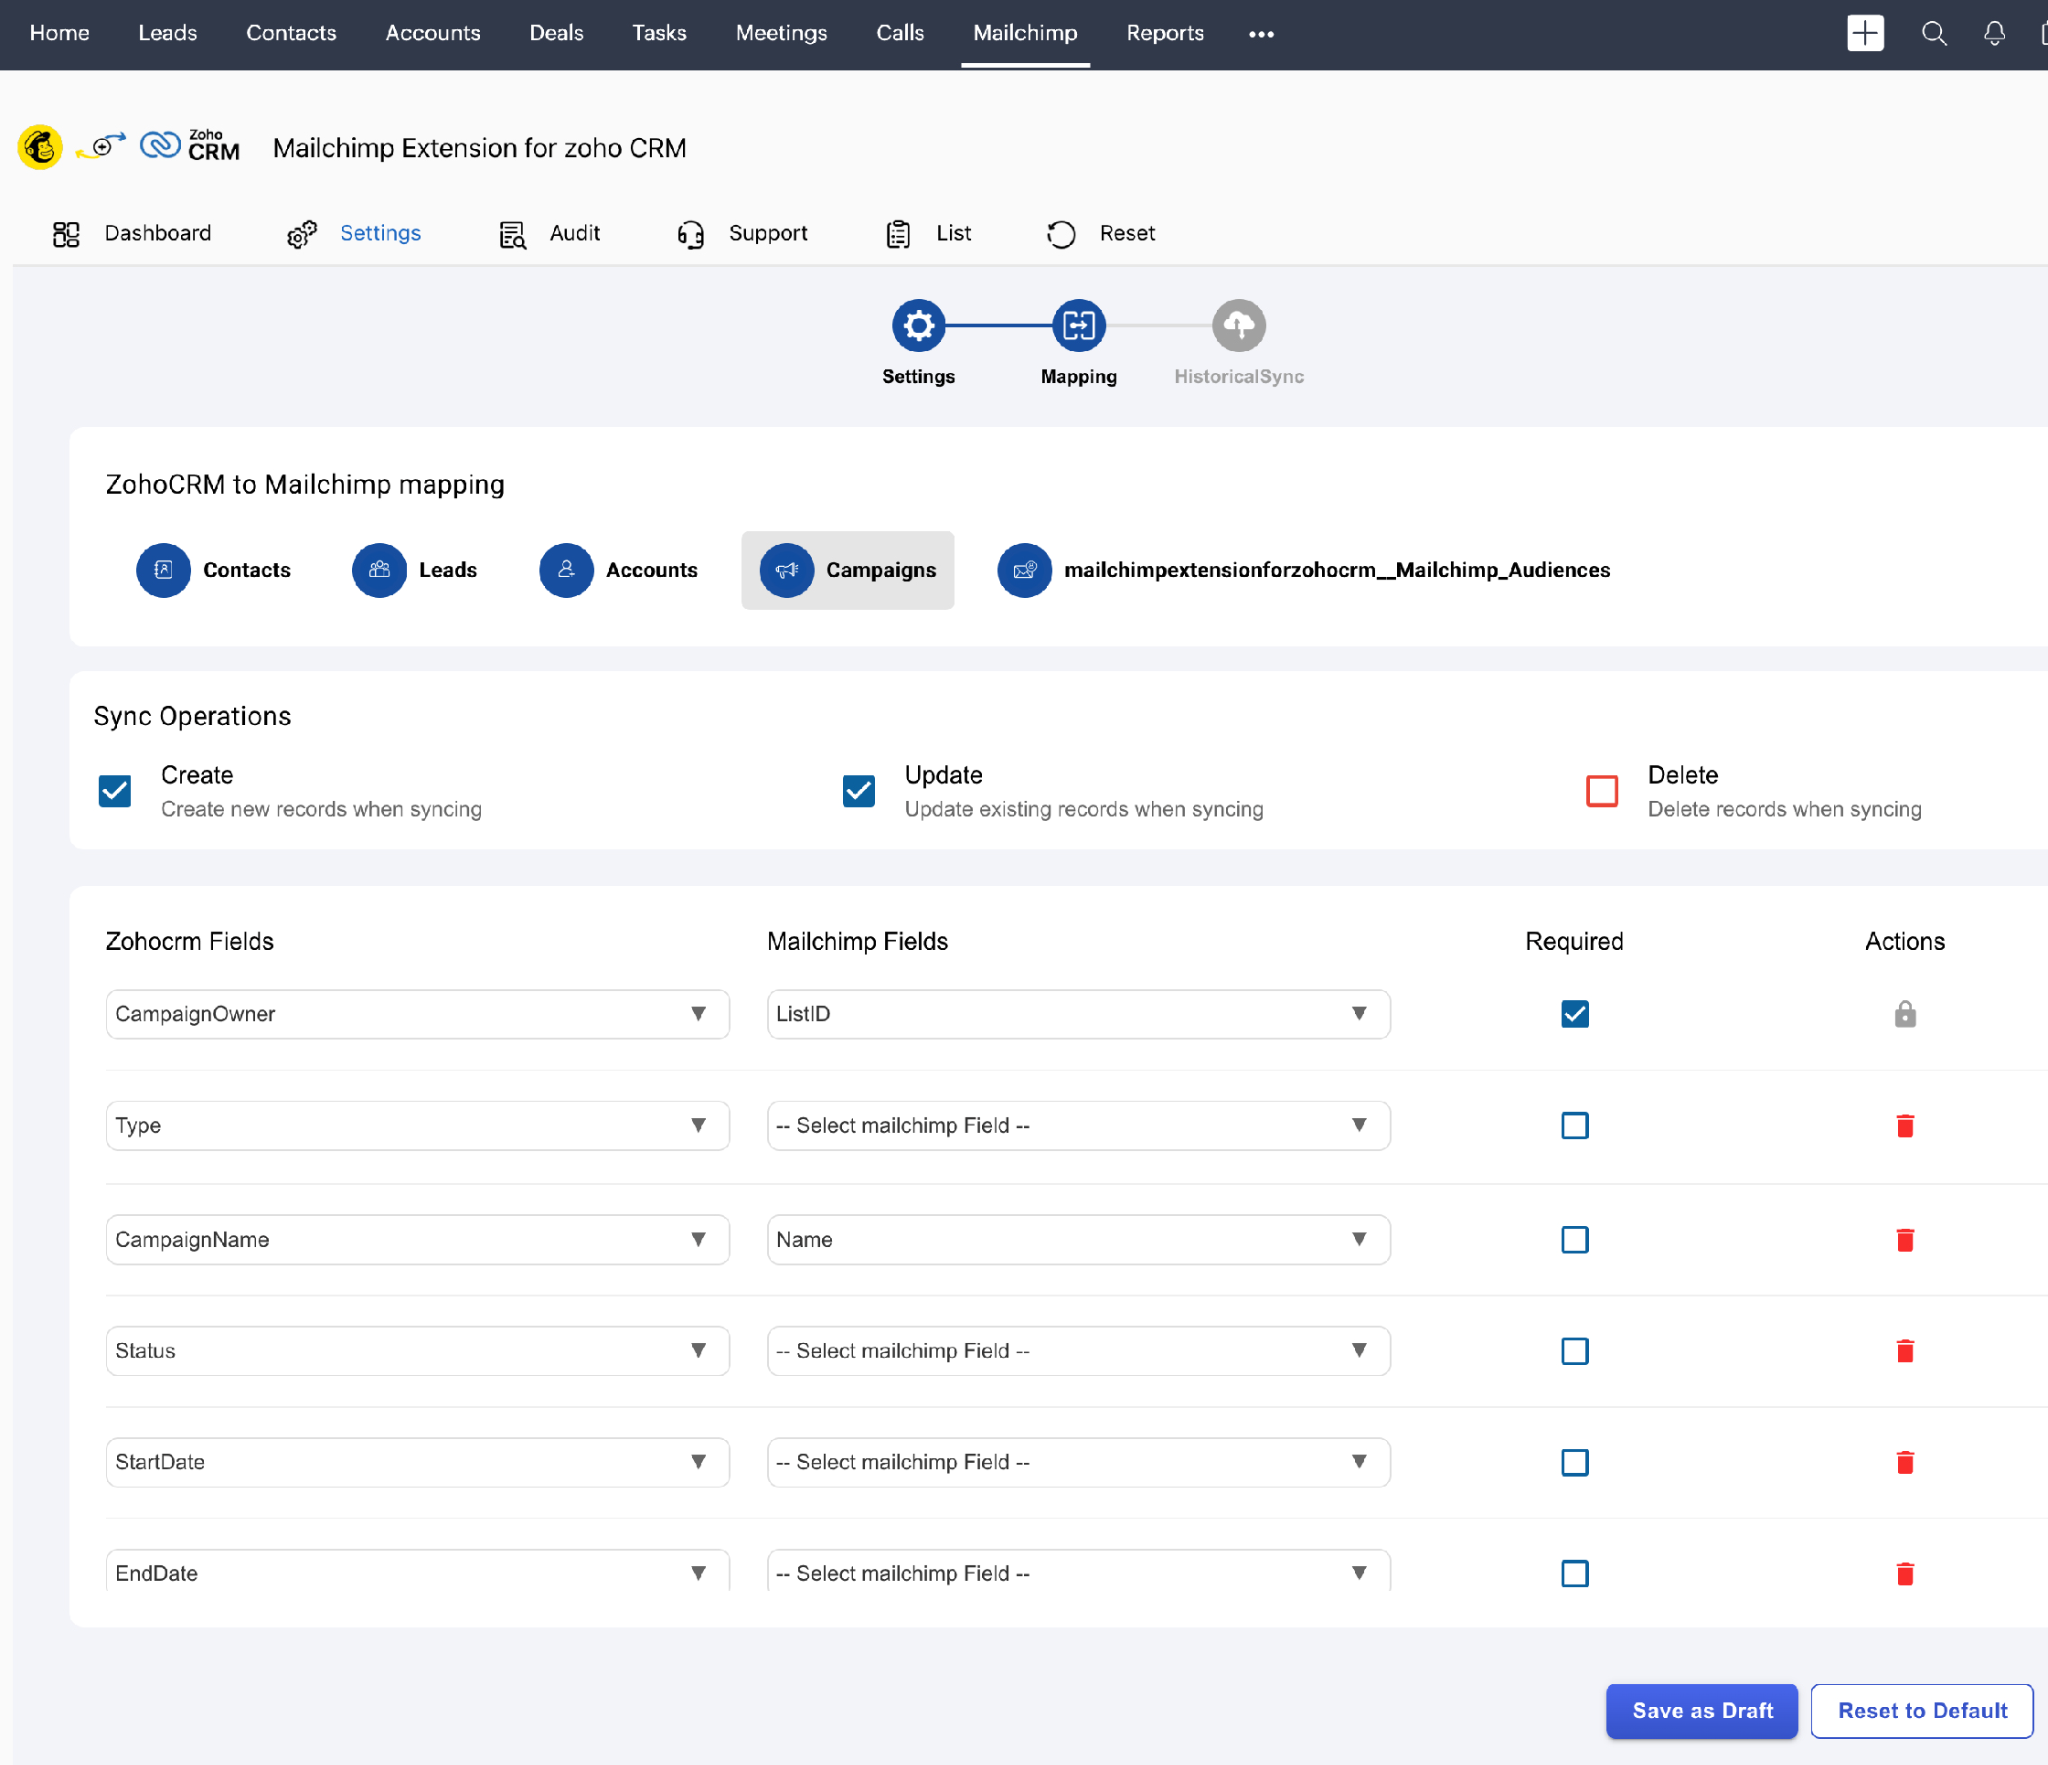Open the Support section link

(x=768, y=233)
